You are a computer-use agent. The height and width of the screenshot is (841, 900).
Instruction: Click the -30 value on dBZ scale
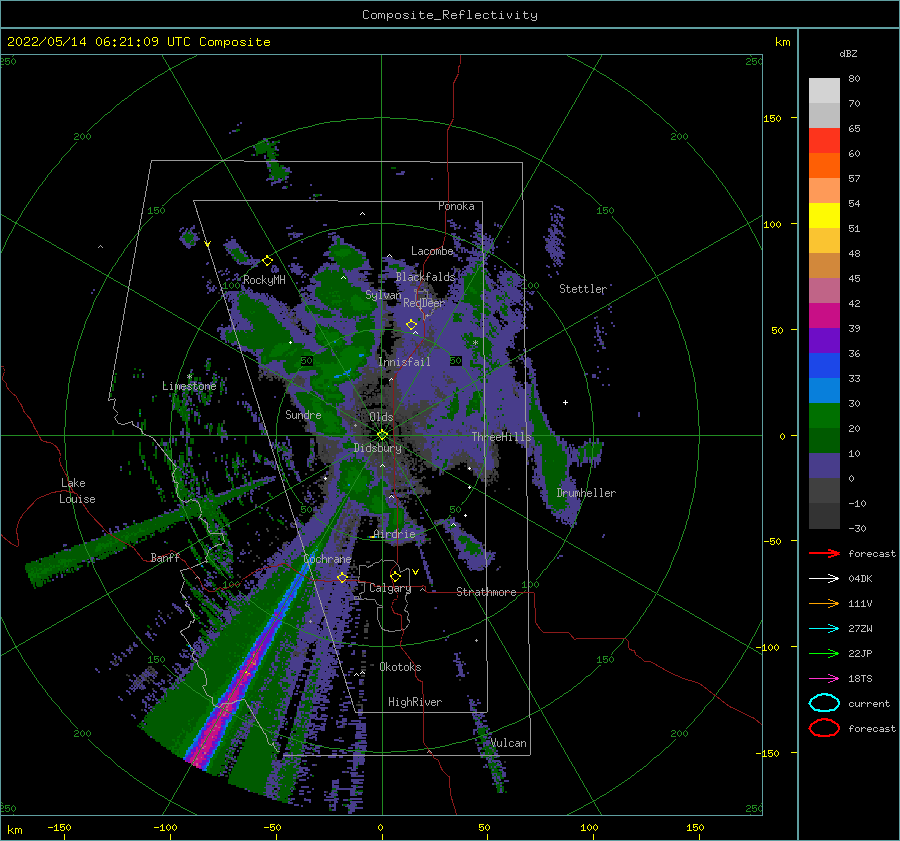(857, 528)
